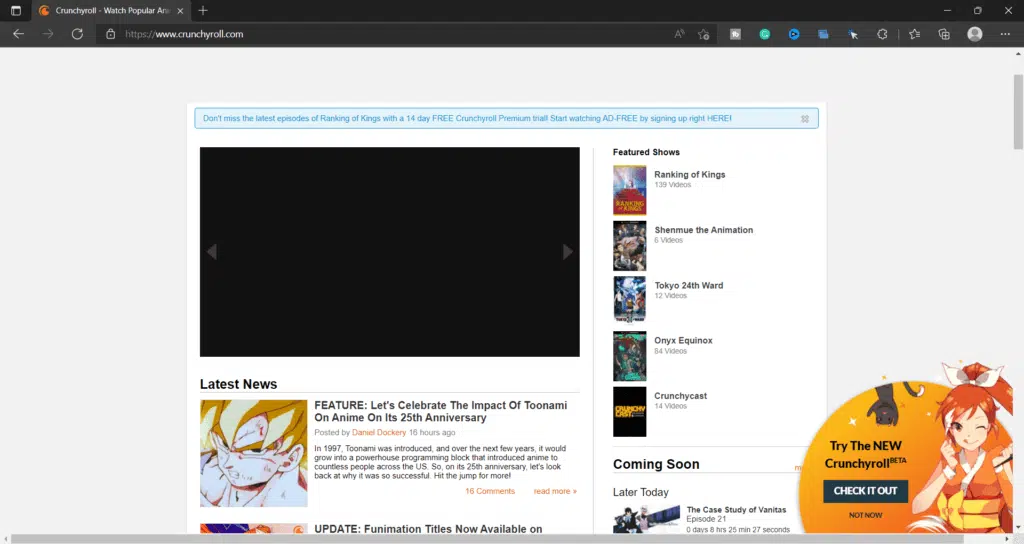Open the tab actions menu icon
This screenshot has height=544, width=1024.
[16, 10]
